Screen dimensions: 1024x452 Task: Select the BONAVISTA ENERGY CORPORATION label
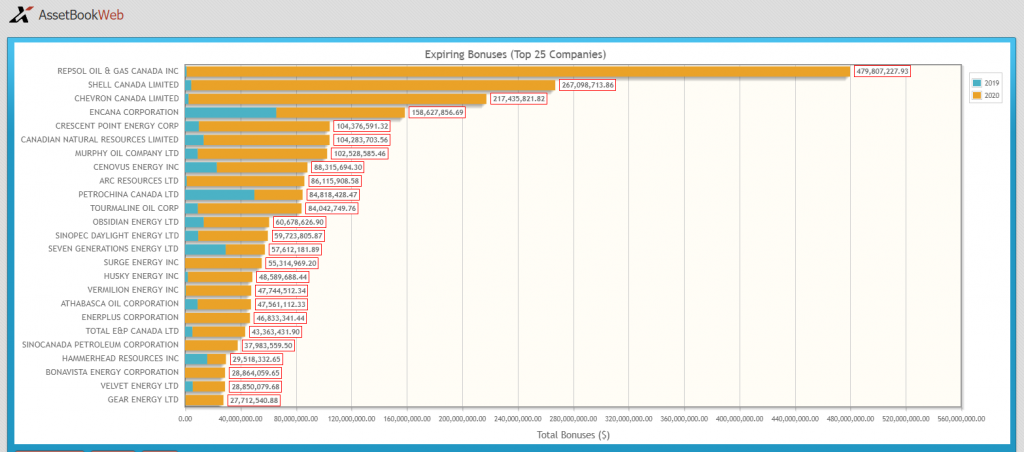112,372
